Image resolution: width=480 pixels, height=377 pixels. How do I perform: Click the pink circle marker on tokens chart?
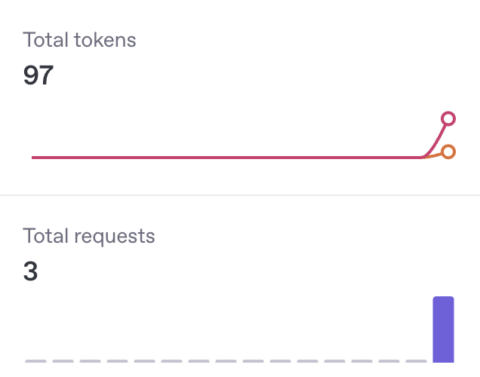[448, 119]
